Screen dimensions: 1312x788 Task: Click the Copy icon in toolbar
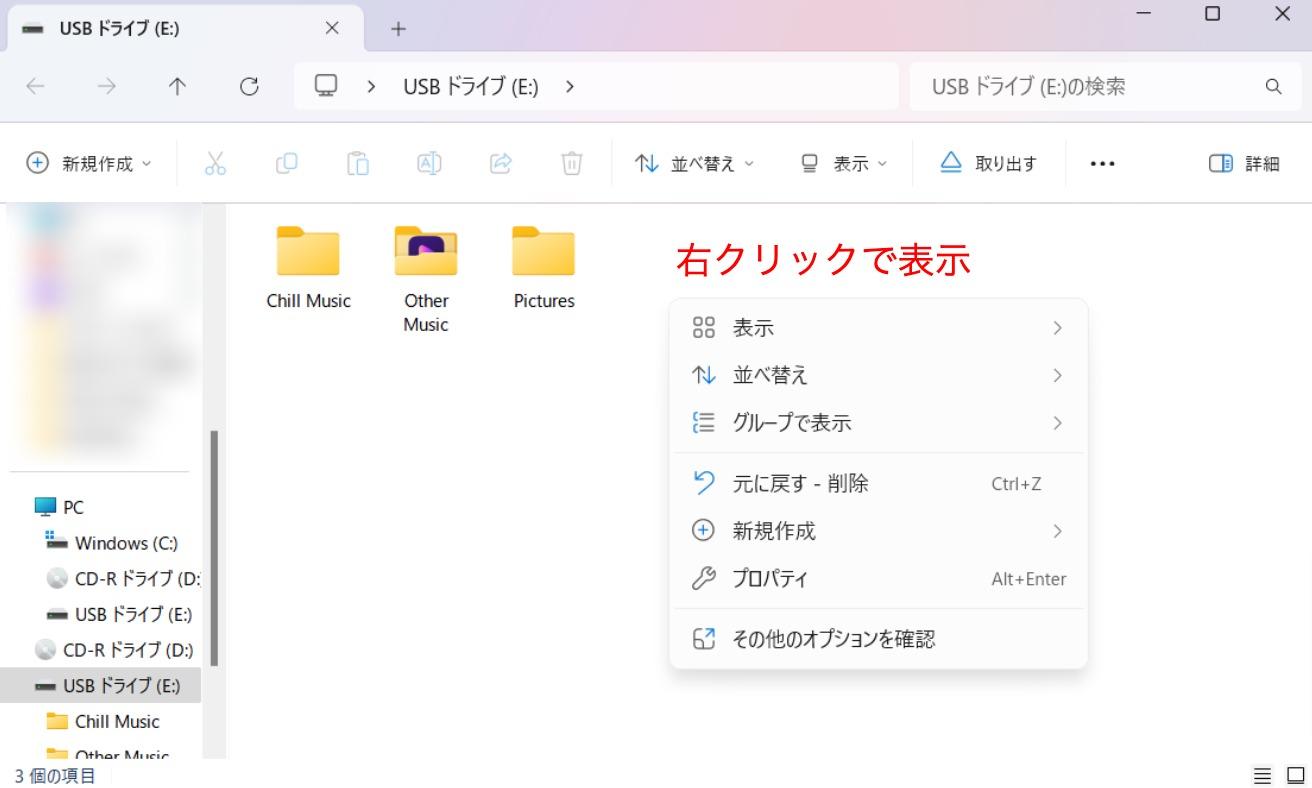click(286, 163)
